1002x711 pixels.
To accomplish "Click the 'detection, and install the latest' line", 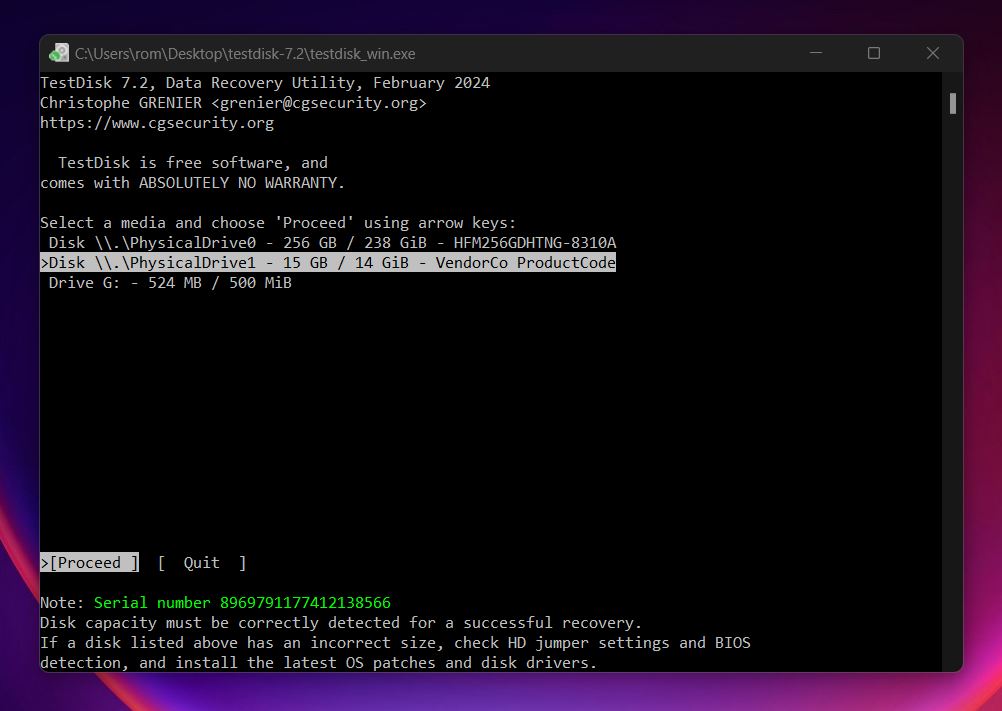I will tap(319, 662).
